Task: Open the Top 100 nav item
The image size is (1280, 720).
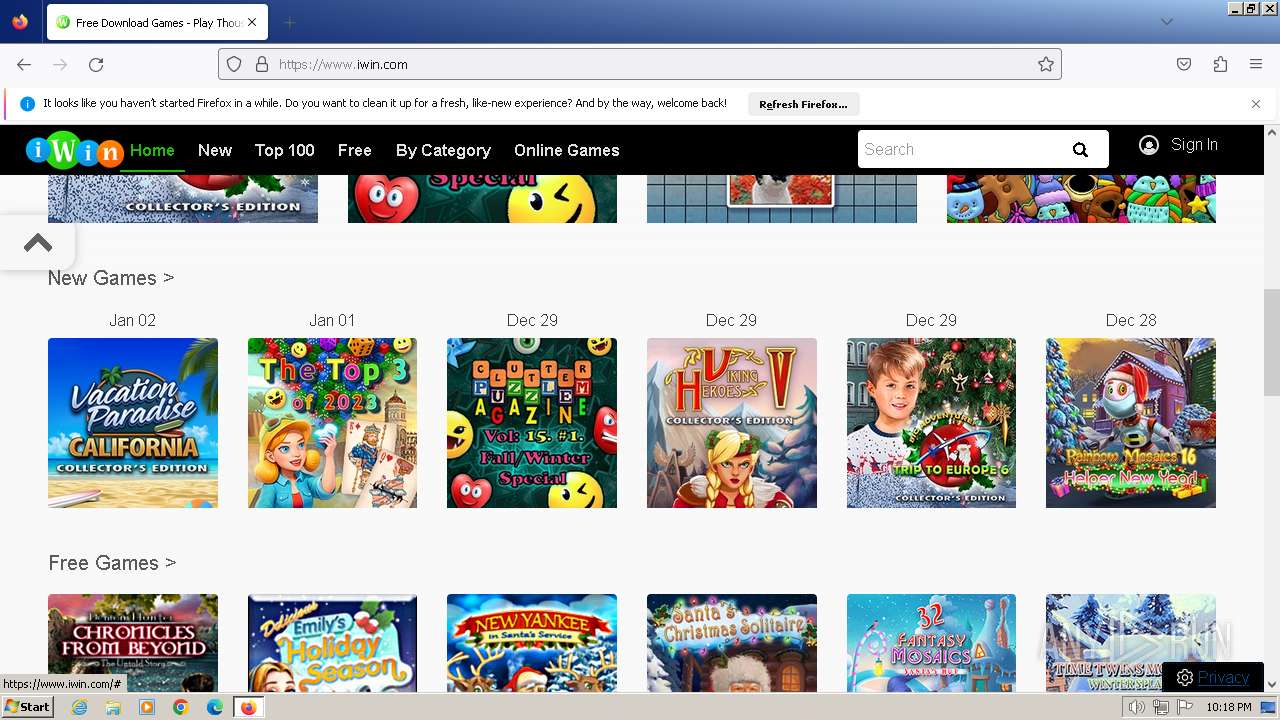Action: [x=285, y=150]
